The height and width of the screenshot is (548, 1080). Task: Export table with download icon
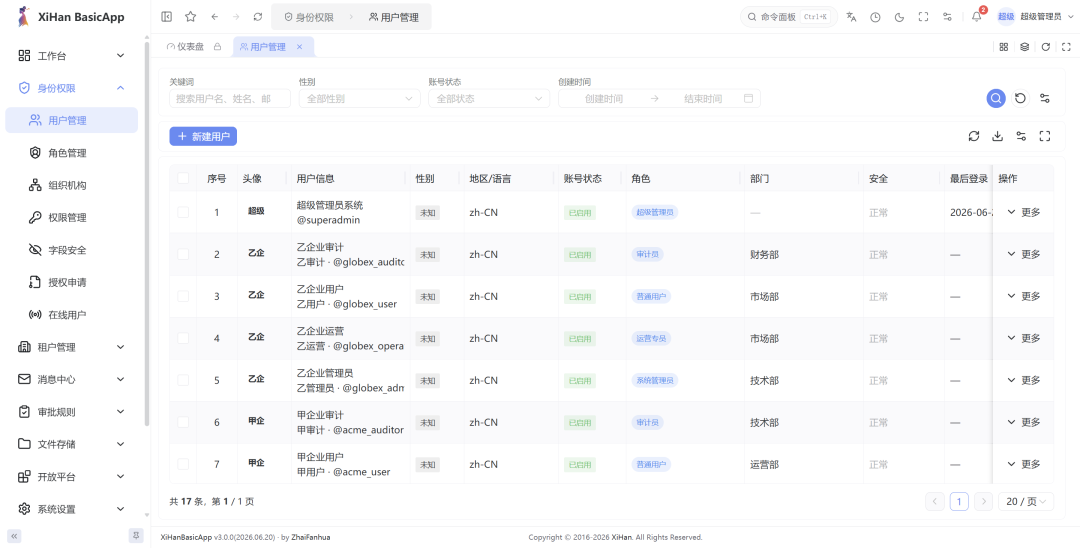[x=997, y=136]
